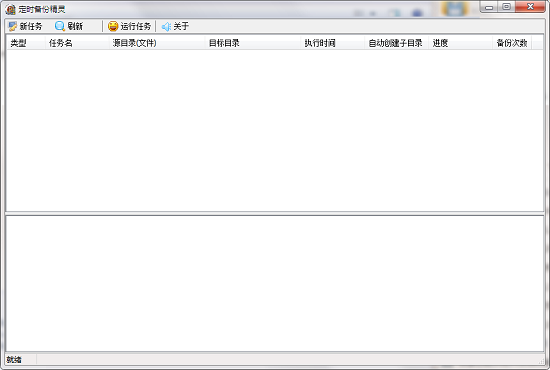Click the 运行任务 smiley face icon
The width and height of the screenshot is (550, 370).
[x=113, y=26]
